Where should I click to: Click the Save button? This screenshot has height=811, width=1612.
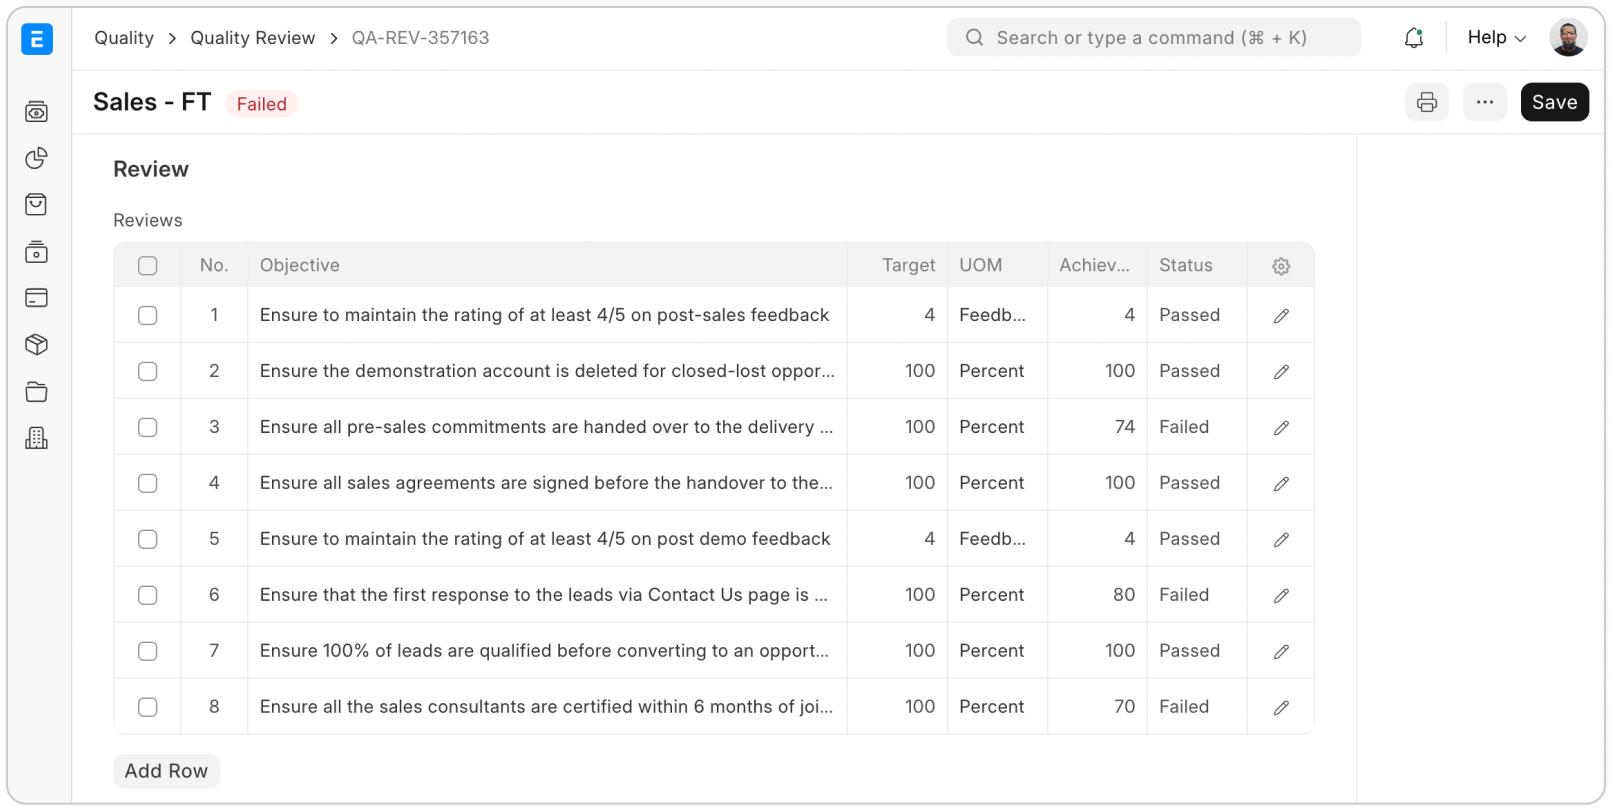[x=1554, y=102]
